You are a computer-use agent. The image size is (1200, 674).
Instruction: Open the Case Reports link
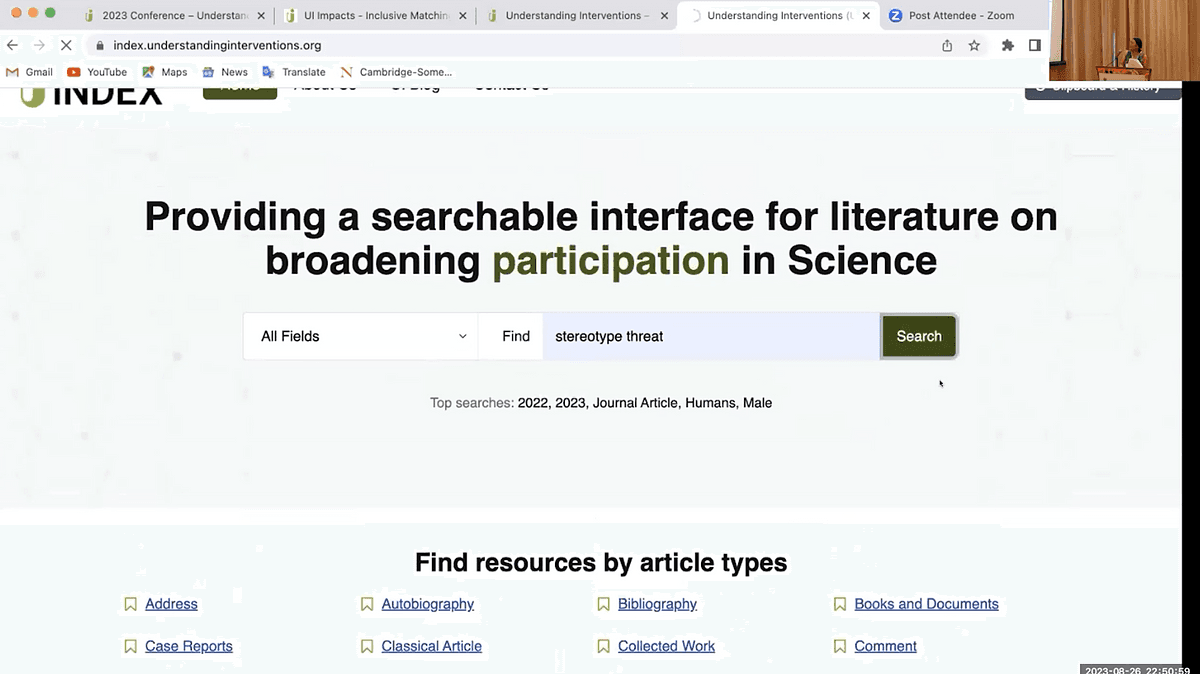point(189,646)
